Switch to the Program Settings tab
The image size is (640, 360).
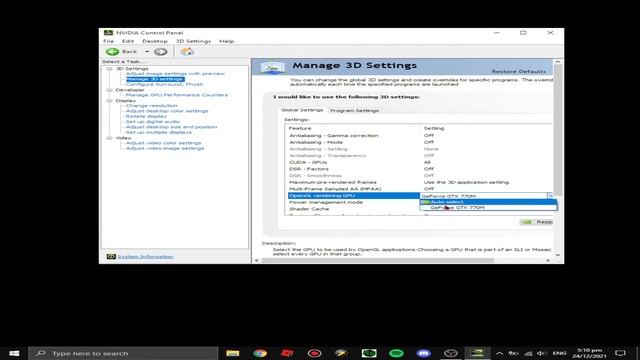point(354,111)
